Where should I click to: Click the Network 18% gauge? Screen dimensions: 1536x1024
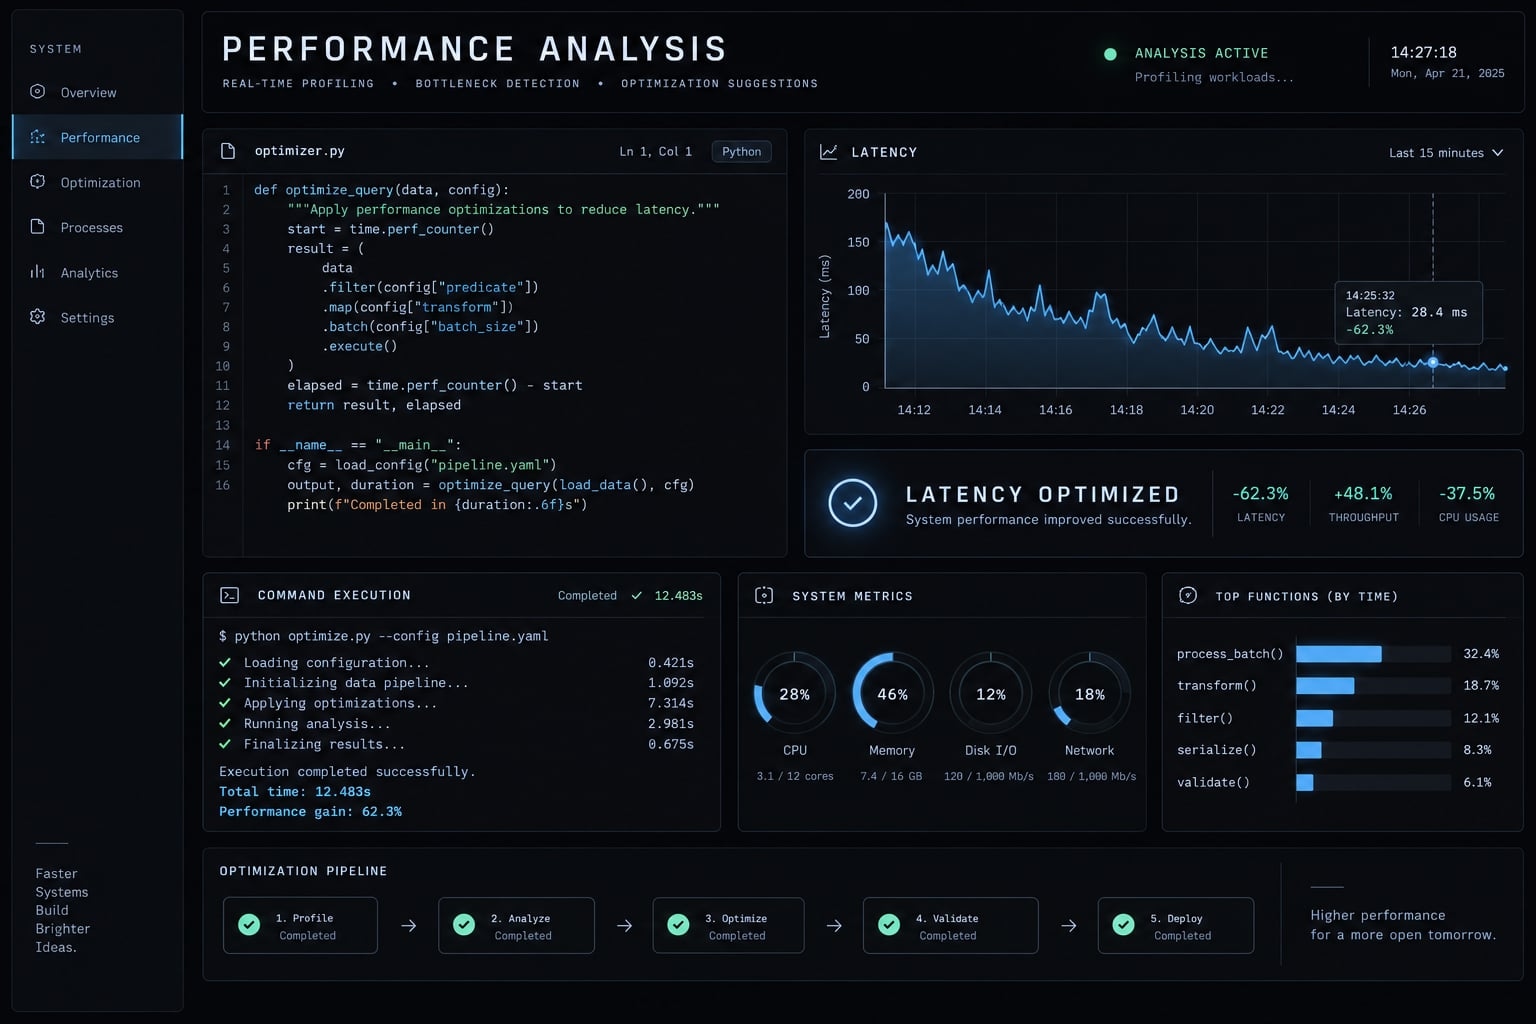(1090, 693)
